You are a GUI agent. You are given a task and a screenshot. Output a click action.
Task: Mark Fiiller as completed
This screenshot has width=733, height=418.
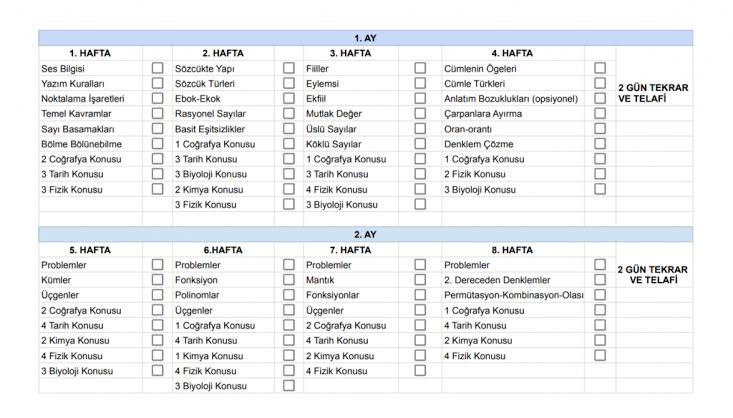click(x=420, y=69)
